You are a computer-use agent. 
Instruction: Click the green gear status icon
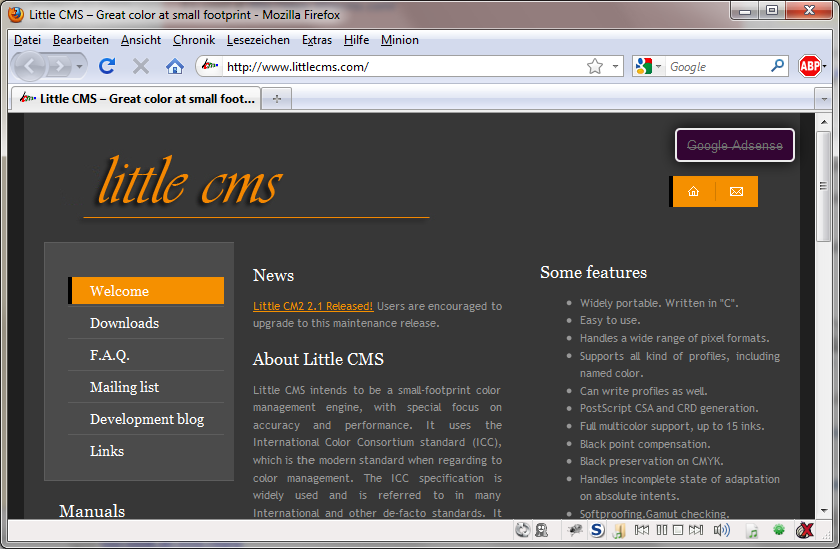779,530
